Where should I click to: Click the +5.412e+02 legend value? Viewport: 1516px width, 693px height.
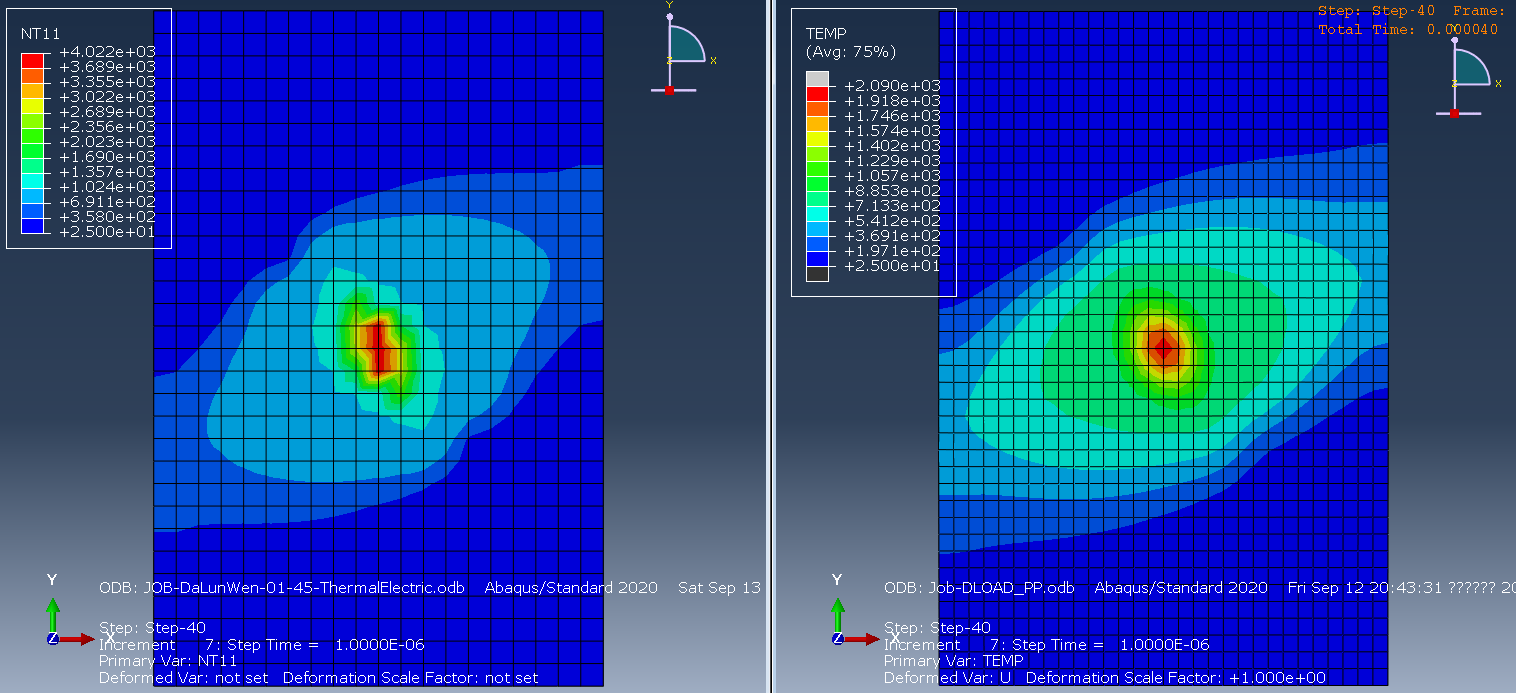click(892, 221)
